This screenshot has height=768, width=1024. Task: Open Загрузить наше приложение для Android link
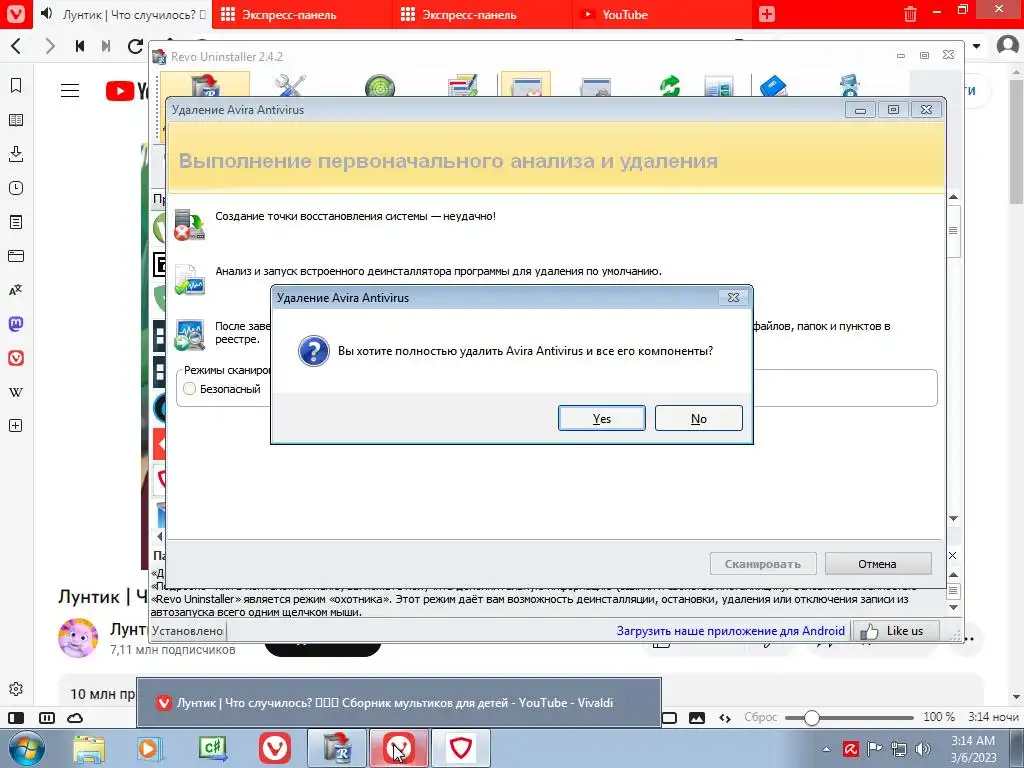pos(730,631)
